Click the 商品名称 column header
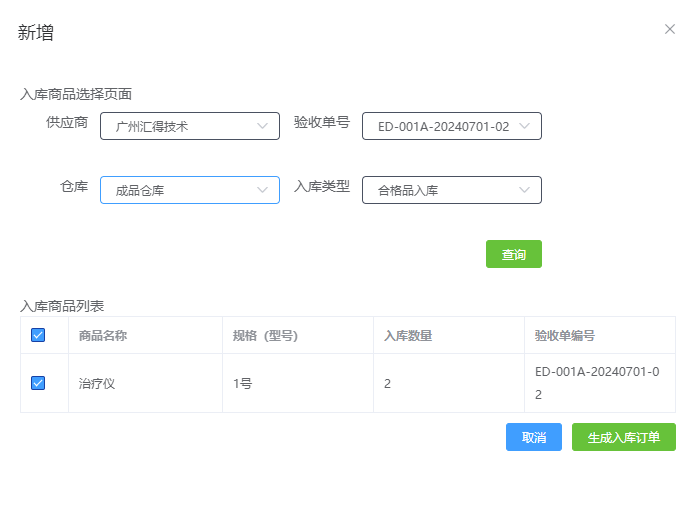 [x=103, y=335]
